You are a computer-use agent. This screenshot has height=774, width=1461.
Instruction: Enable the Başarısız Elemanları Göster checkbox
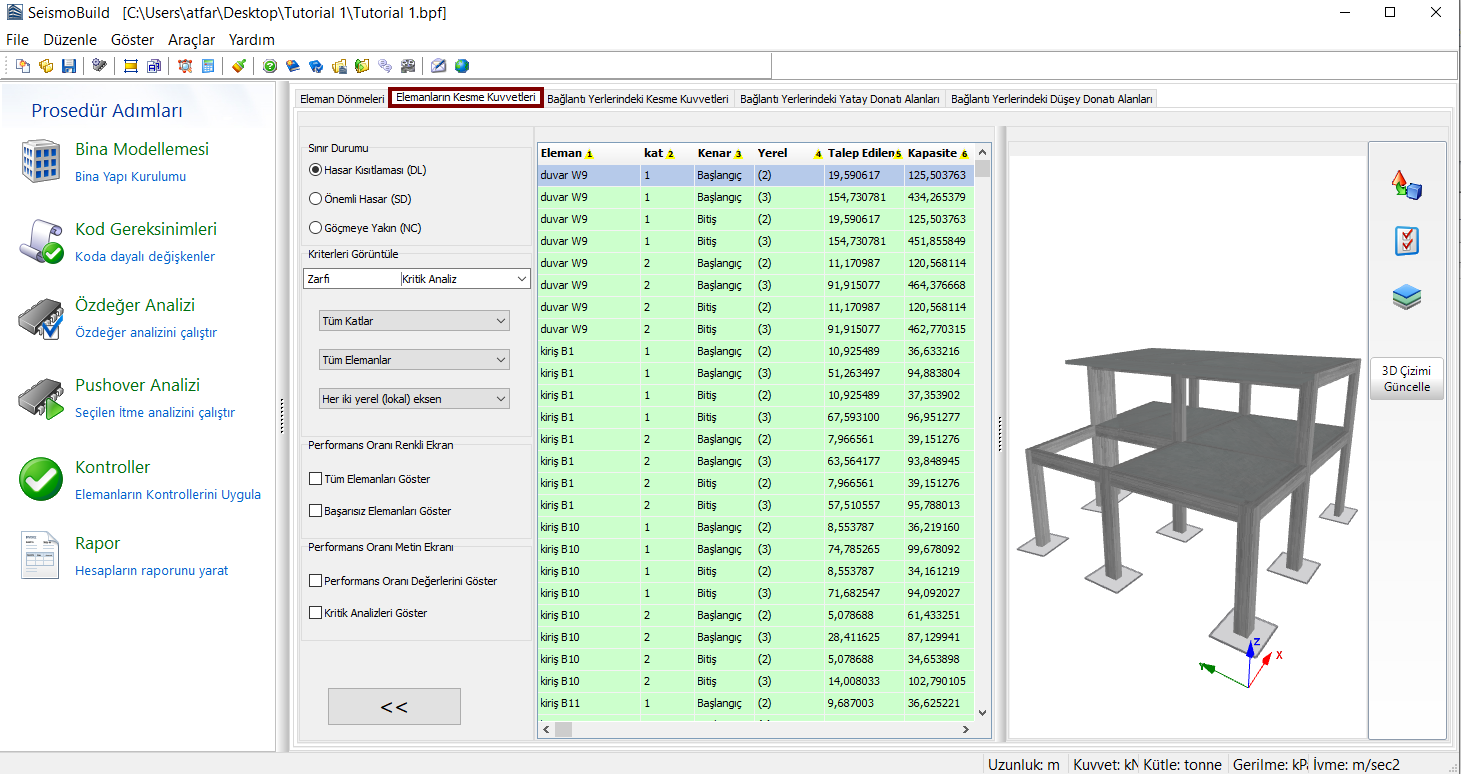316,511
